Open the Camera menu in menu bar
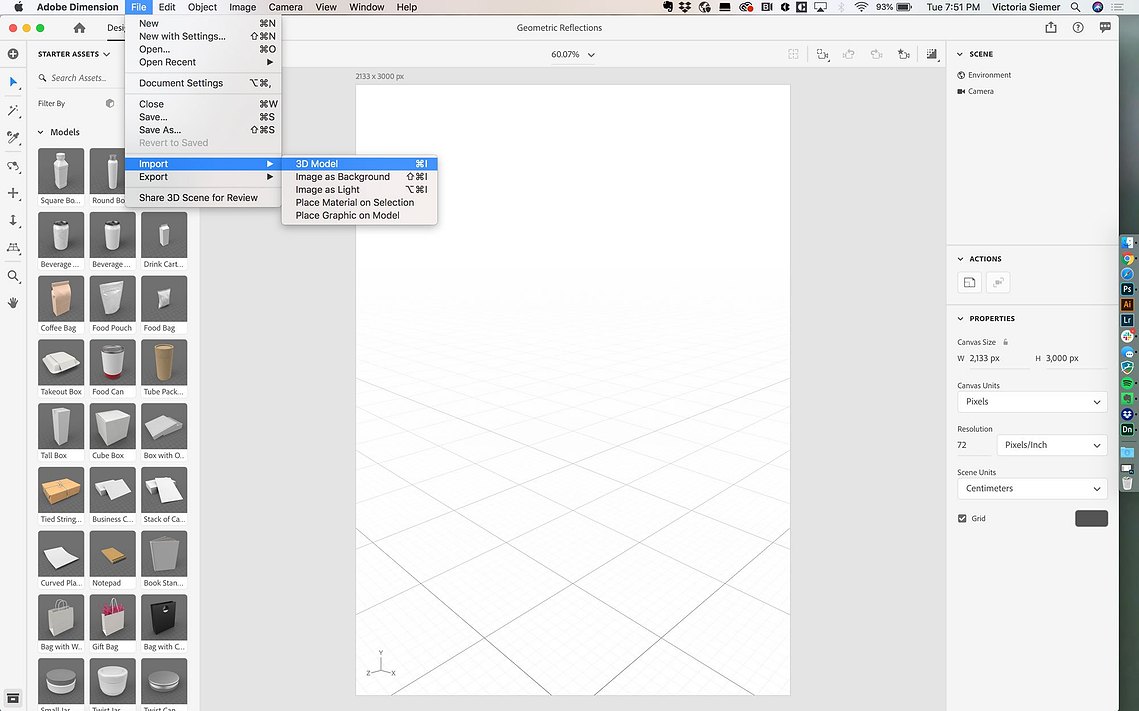1139x711 pixels. tap(285, 7)
